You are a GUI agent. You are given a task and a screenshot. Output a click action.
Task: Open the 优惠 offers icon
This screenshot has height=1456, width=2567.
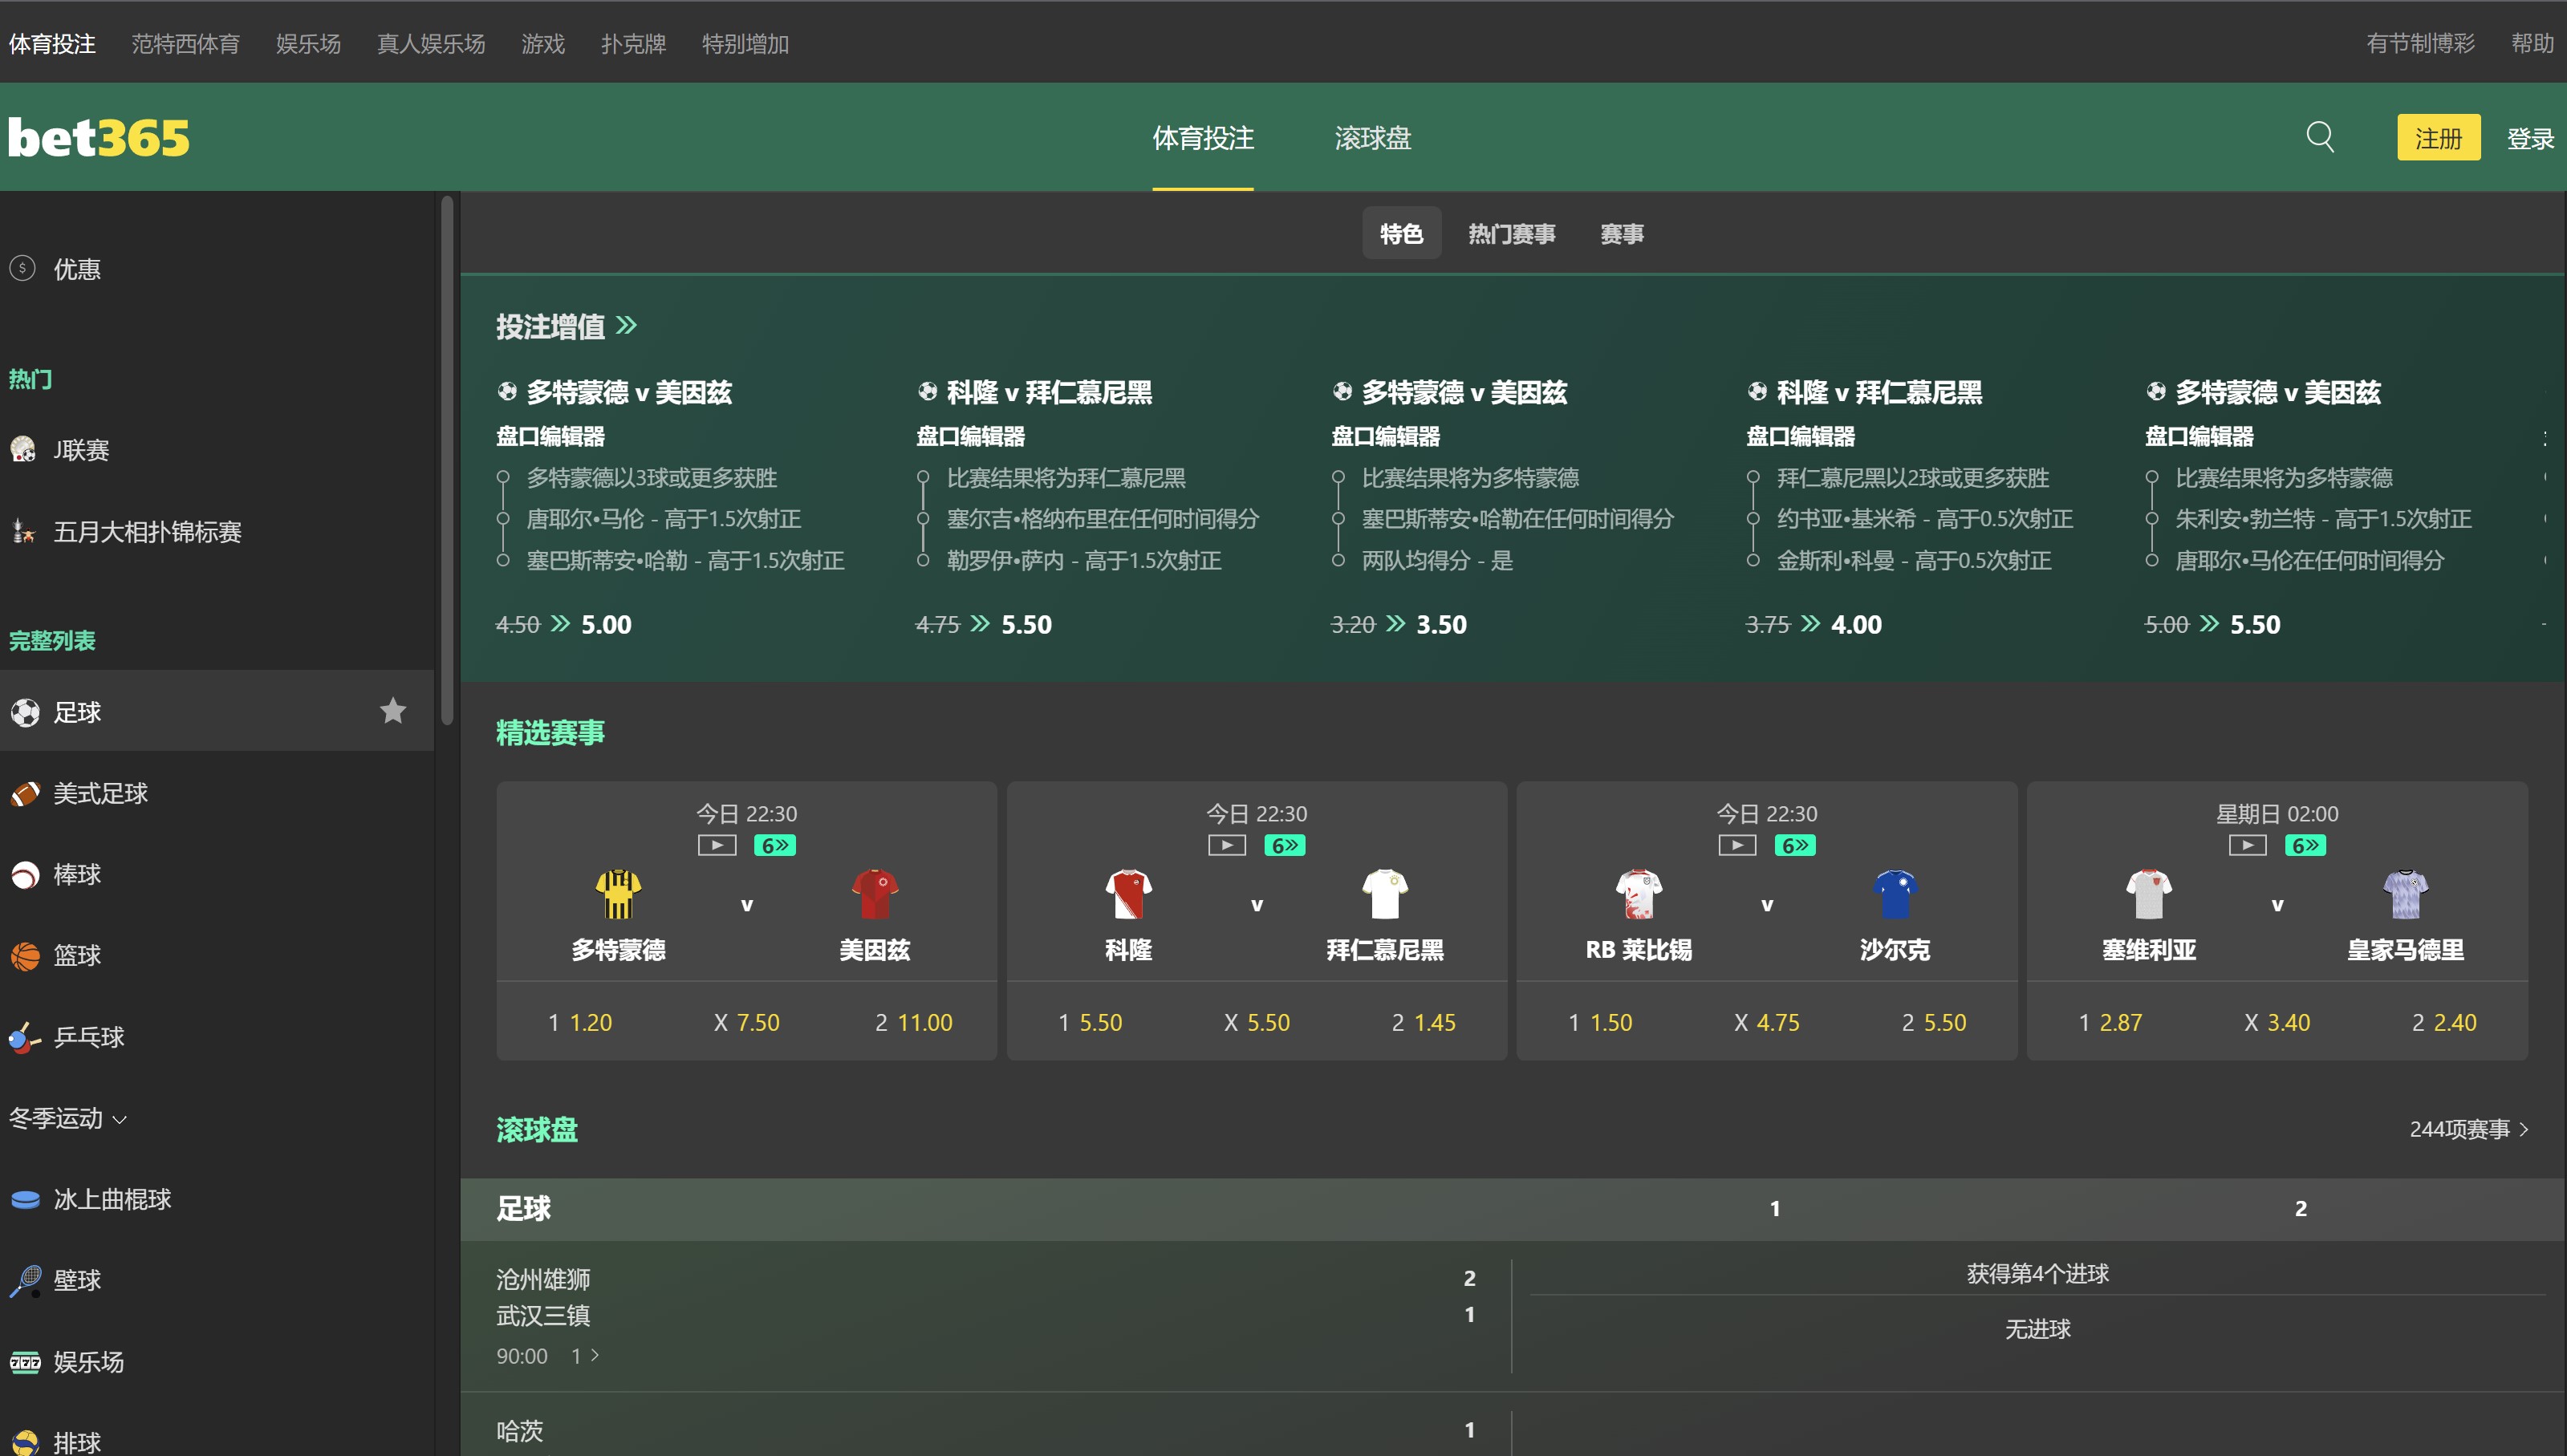click(x=22, y=268)
